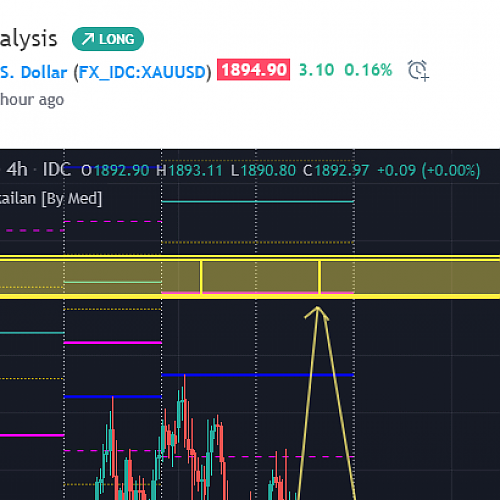Click the solid blue horizontal level line
Image resolution: width=500 pixels, height=500 pixels.
tap(257, 375)
